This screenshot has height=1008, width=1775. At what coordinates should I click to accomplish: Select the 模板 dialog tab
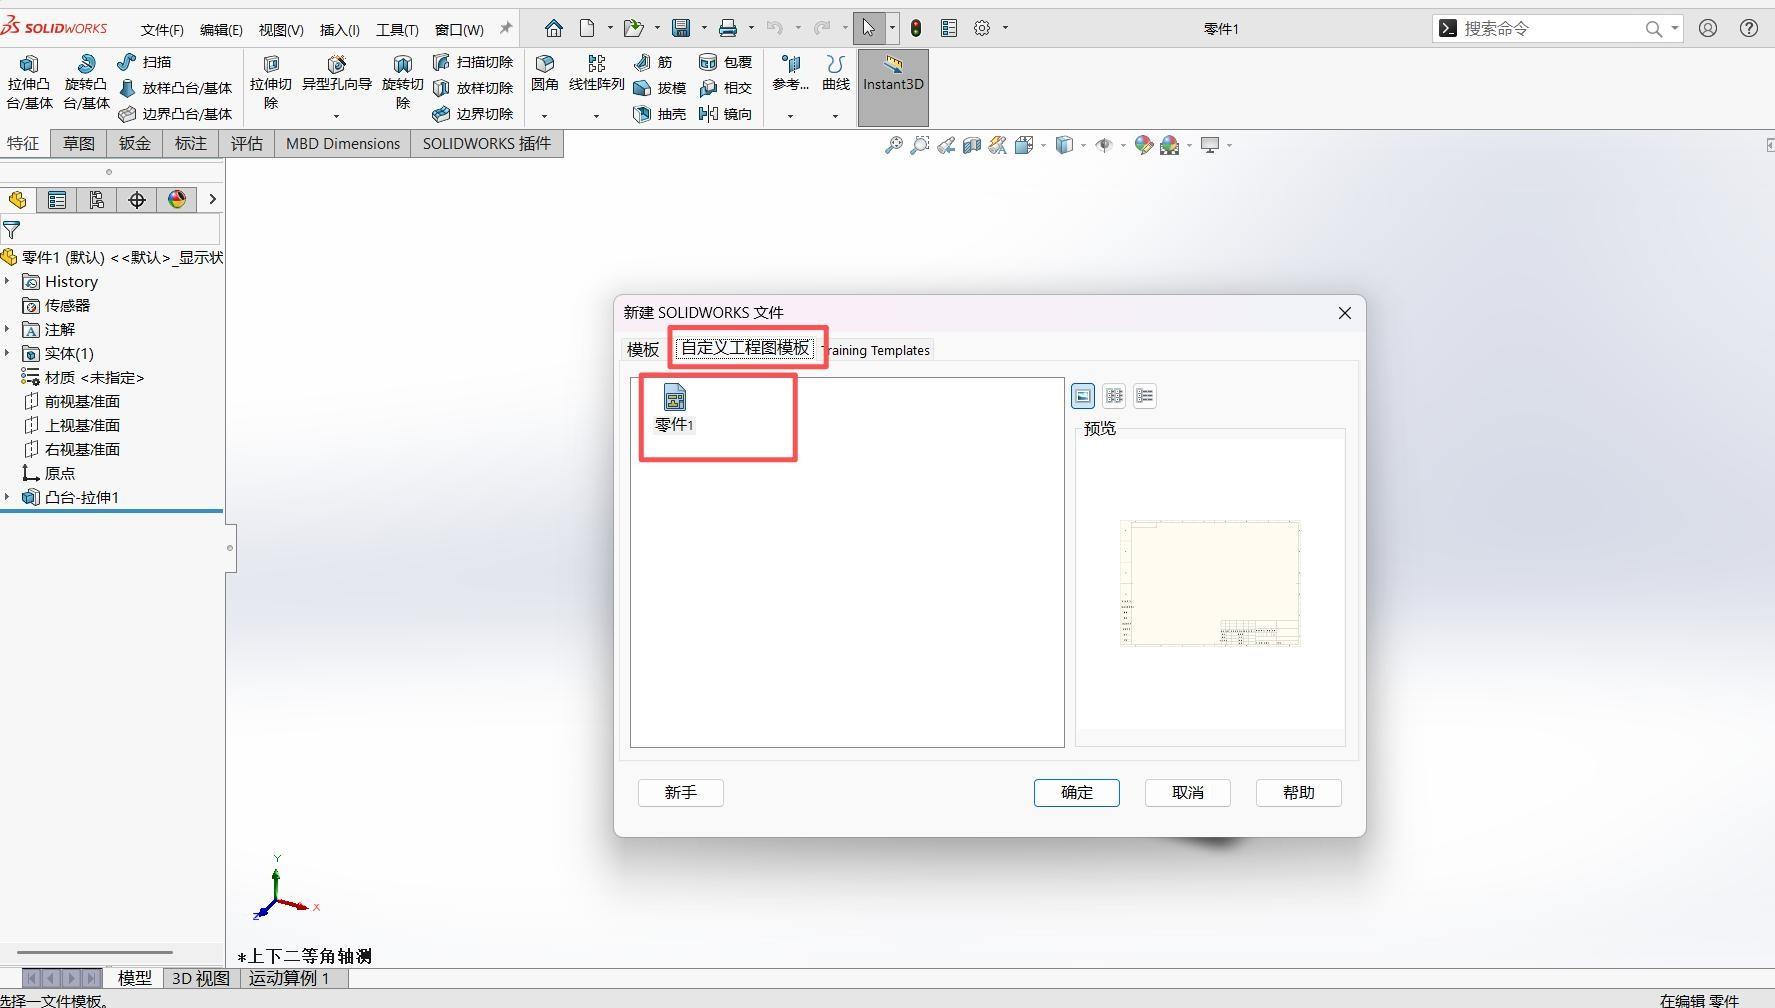[643, 349]
